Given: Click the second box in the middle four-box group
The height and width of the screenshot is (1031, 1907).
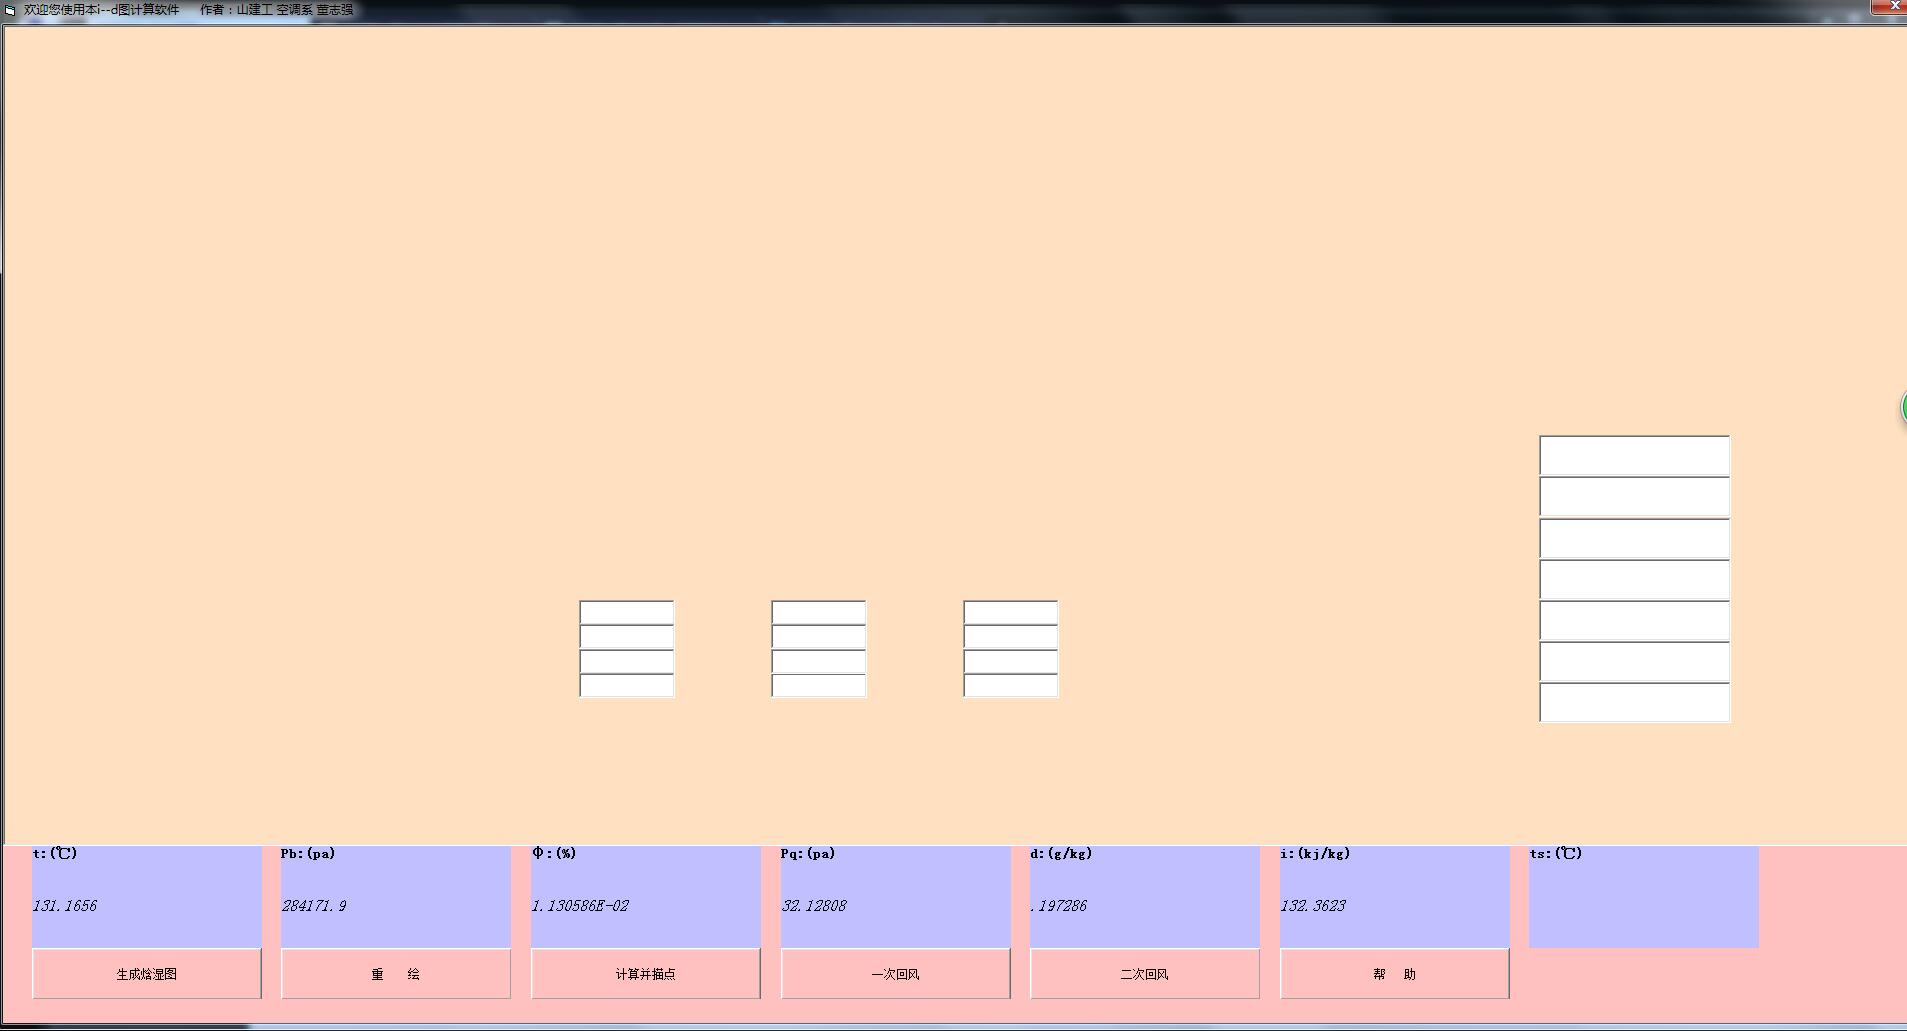Looking at the screenshot, I should click(x=819, y=637).
